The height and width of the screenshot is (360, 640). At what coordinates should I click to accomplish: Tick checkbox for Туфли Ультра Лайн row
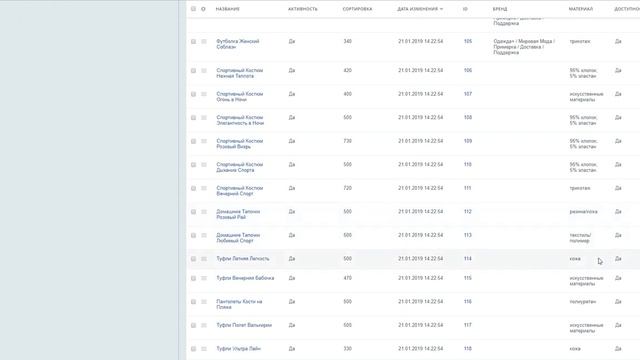193,349
